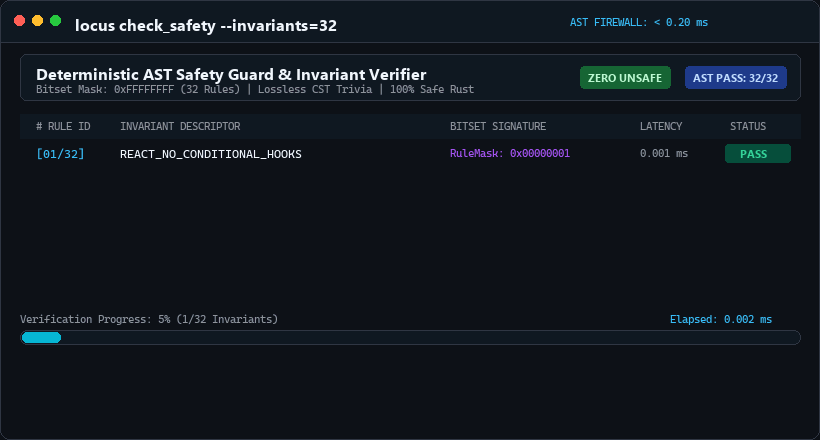Screen dimensions: 820x440
Task: Click the PASS status badge for rule 01/32
Action: tap(757, 154)
